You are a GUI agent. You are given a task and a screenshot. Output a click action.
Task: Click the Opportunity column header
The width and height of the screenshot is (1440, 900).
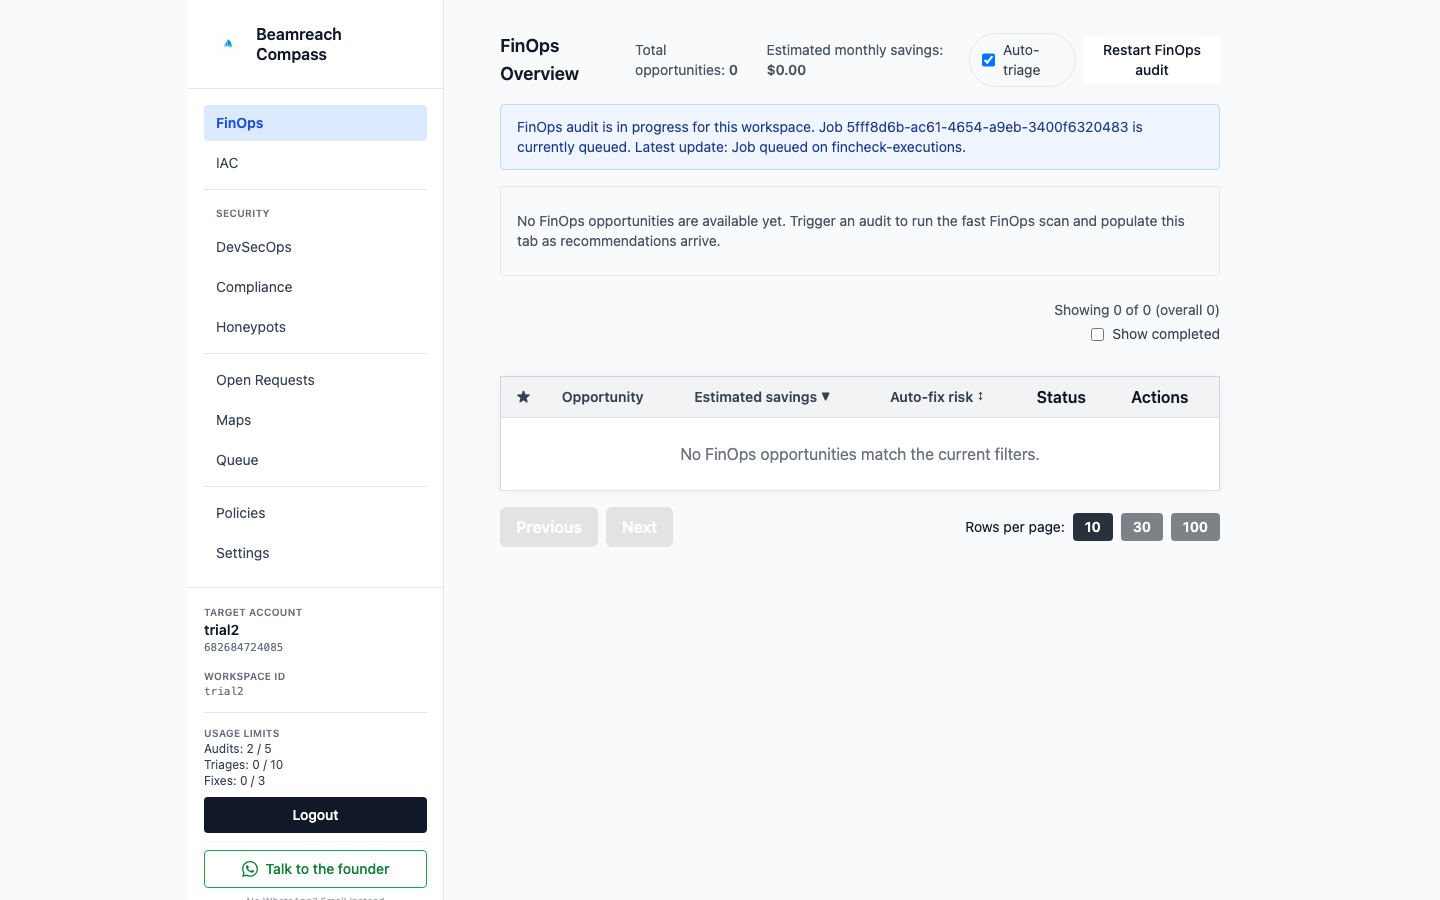pos(602,397)
